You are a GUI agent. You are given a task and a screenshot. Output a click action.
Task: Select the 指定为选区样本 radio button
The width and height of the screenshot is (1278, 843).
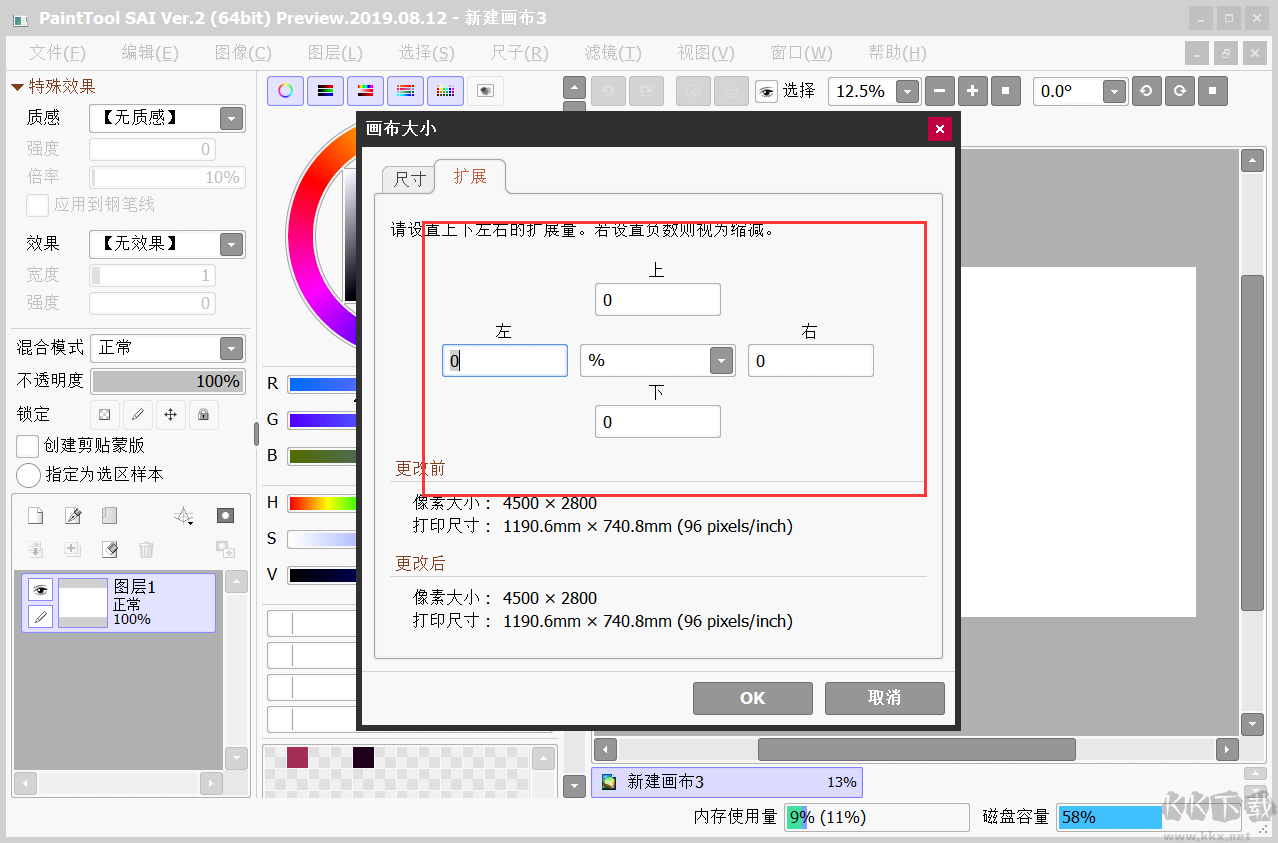coord(28,475)
